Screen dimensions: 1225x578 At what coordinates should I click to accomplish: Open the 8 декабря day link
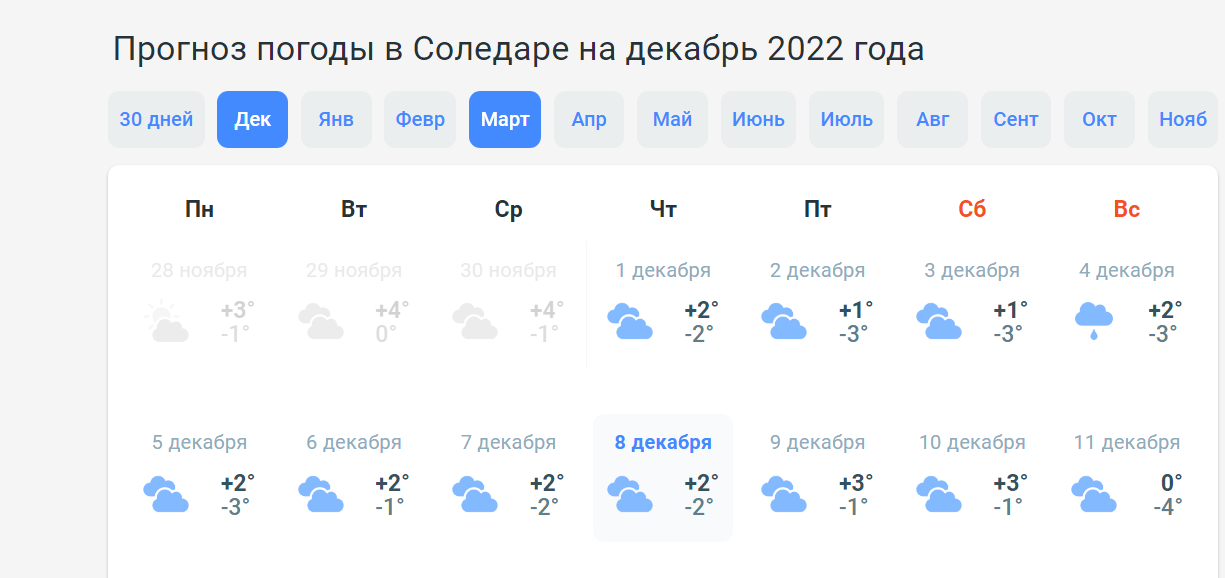[663, 442]
